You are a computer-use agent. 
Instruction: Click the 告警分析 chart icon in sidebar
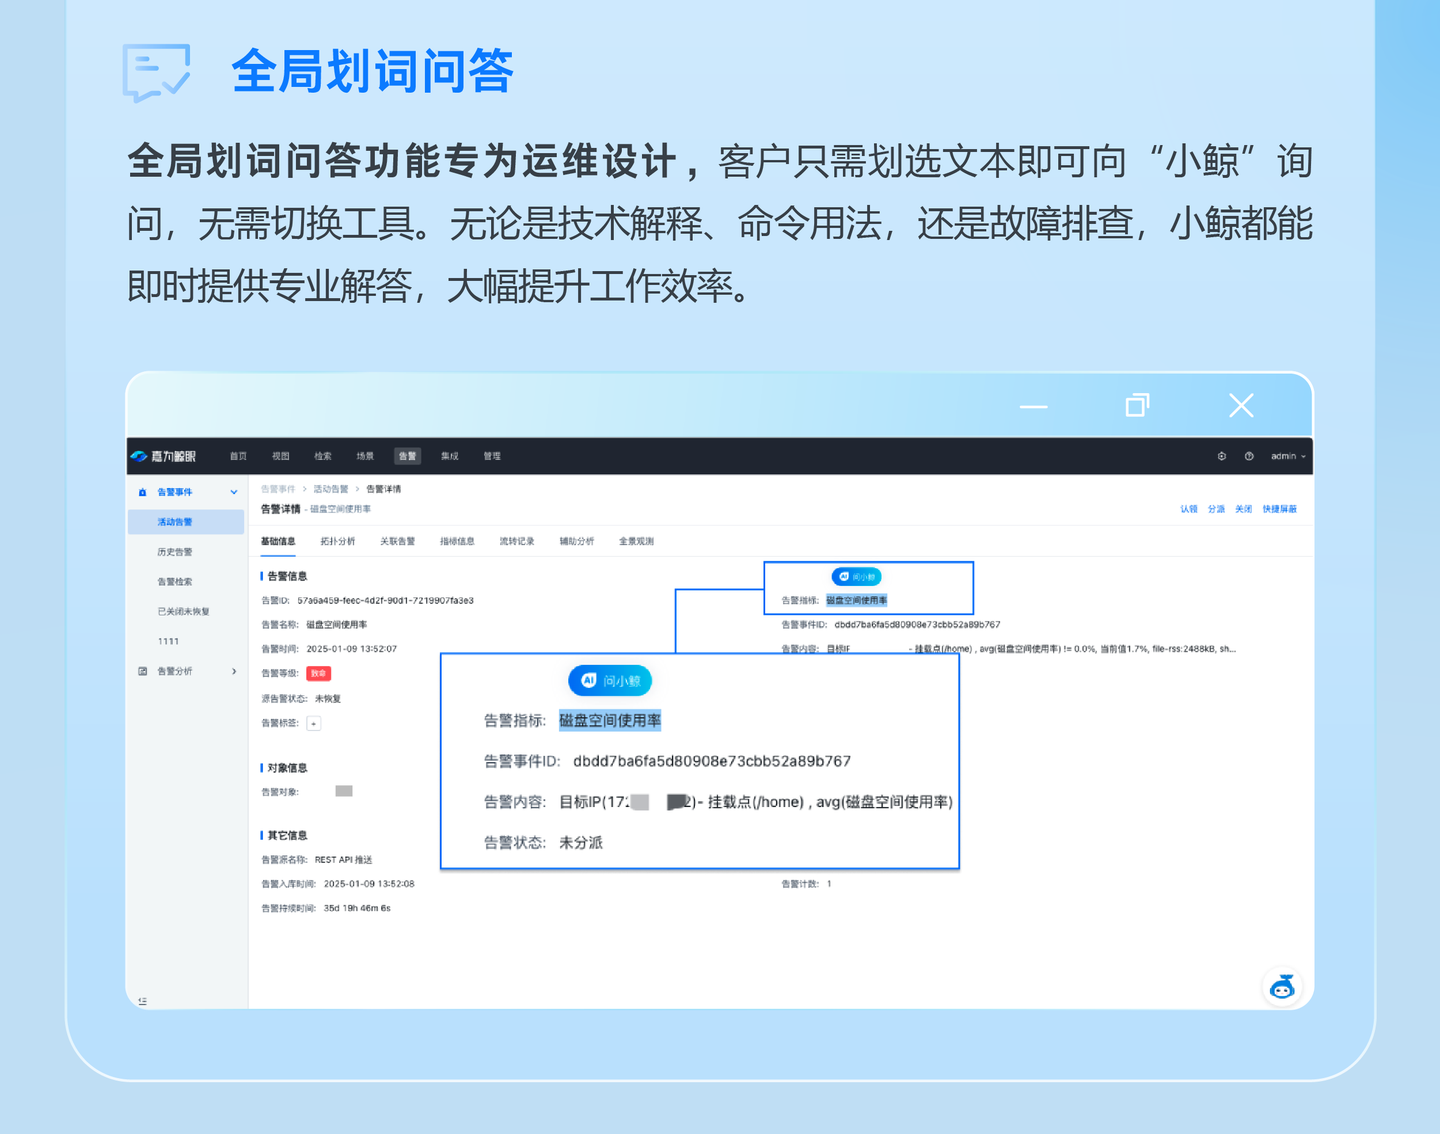pos(142,671)
